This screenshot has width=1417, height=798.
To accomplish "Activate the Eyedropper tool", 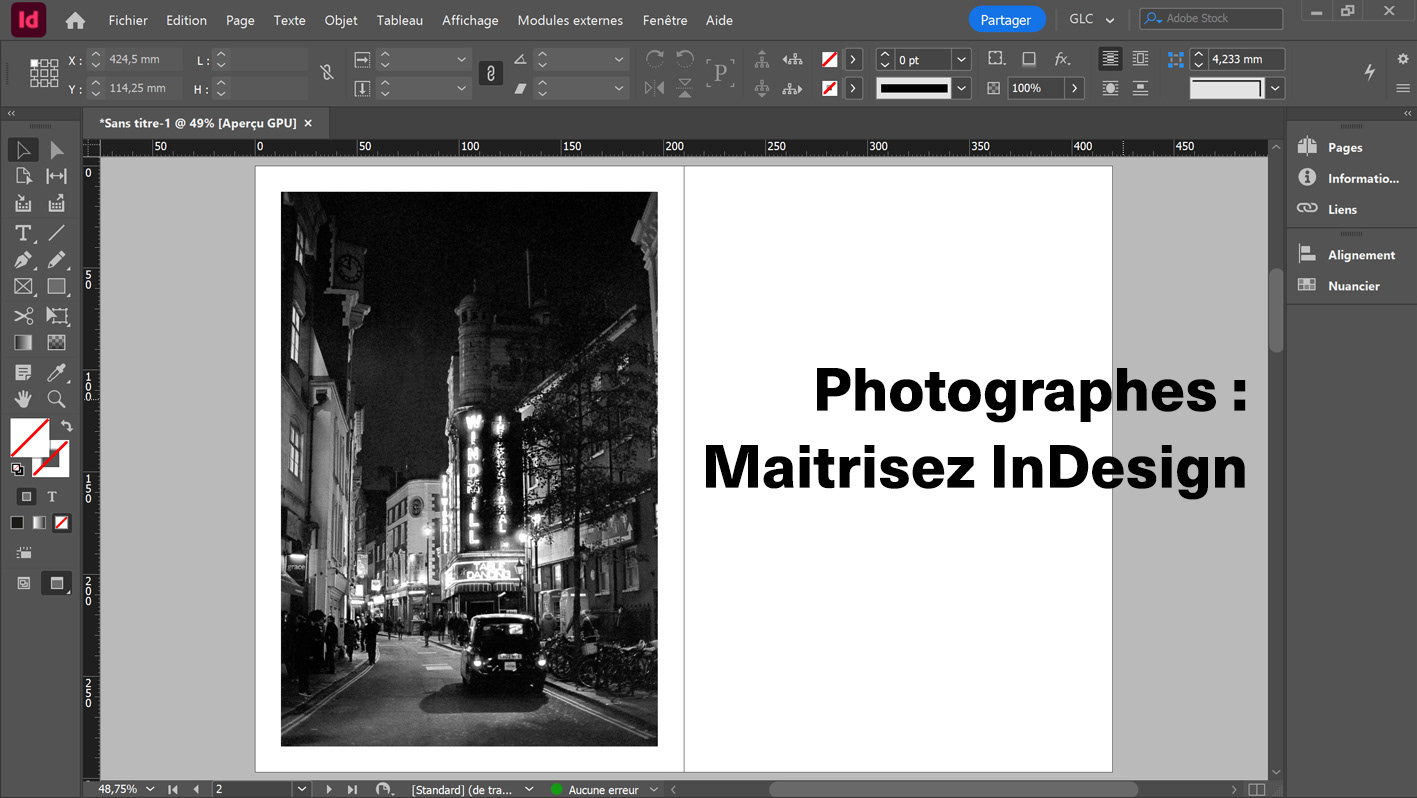I will coord(57,373).
